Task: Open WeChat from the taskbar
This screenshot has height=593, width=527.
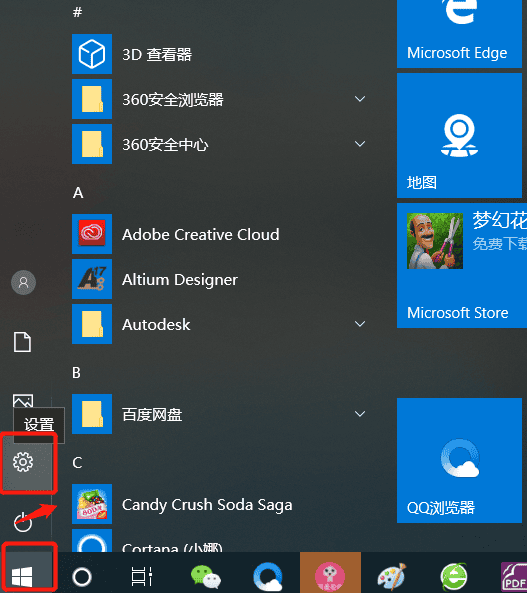Action: pyautogui.click(x=206, y=577)
